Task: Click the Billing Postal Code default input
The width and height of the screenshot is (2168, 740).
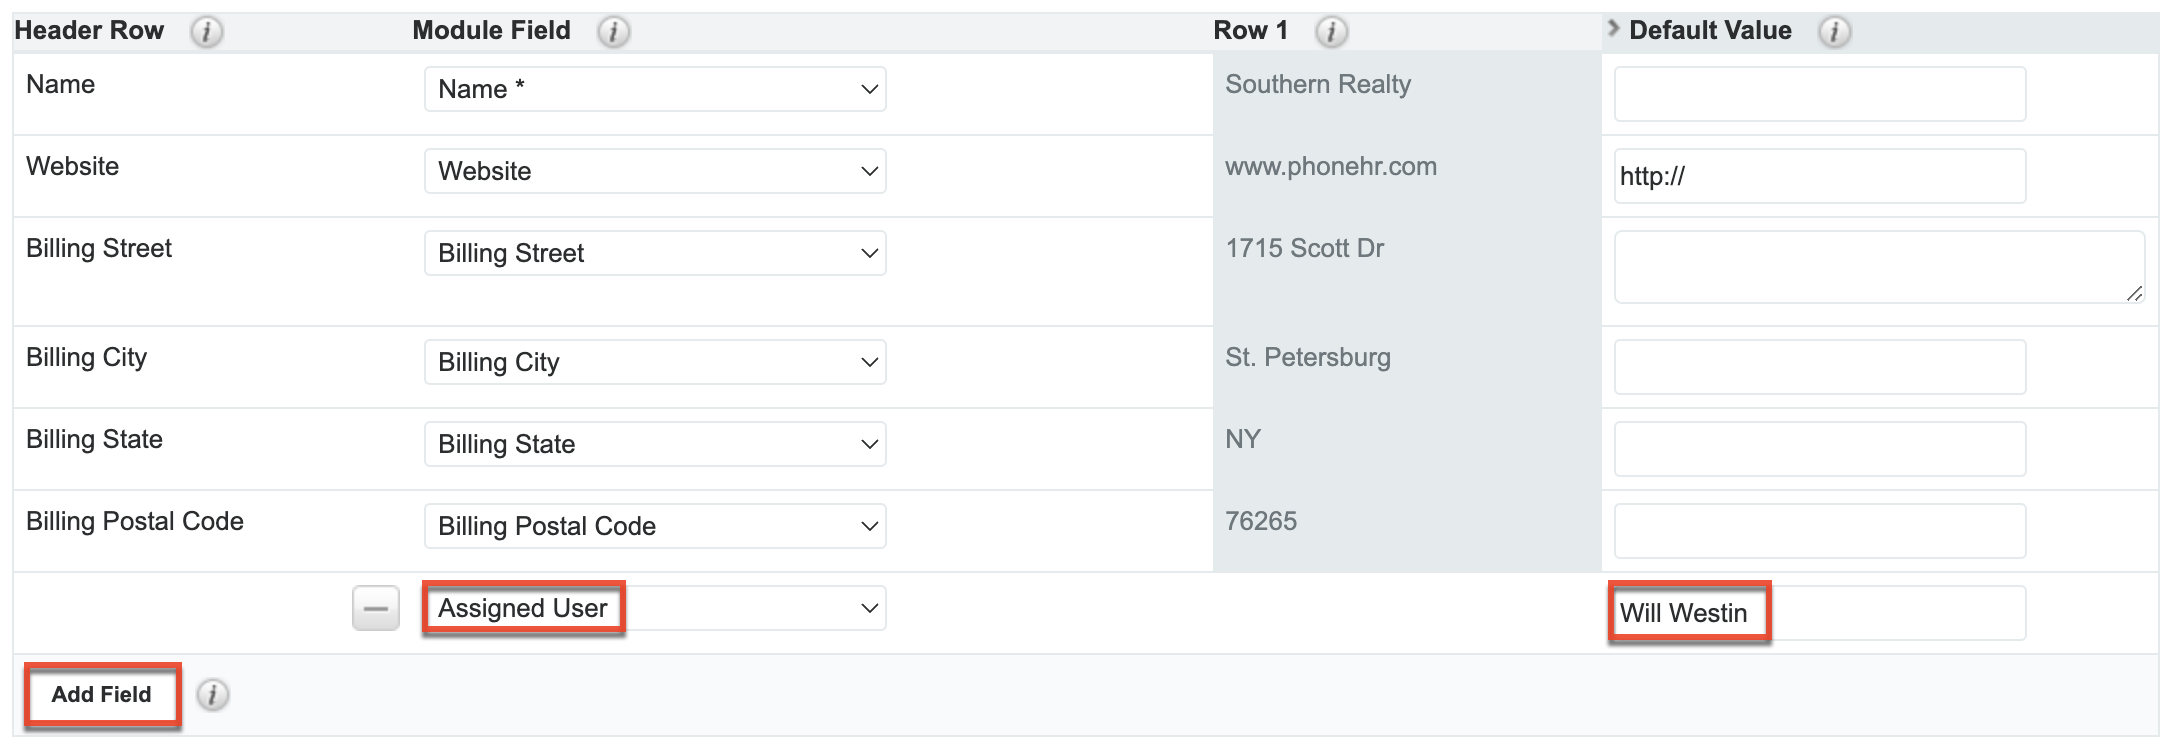Action: point(1819,531)
